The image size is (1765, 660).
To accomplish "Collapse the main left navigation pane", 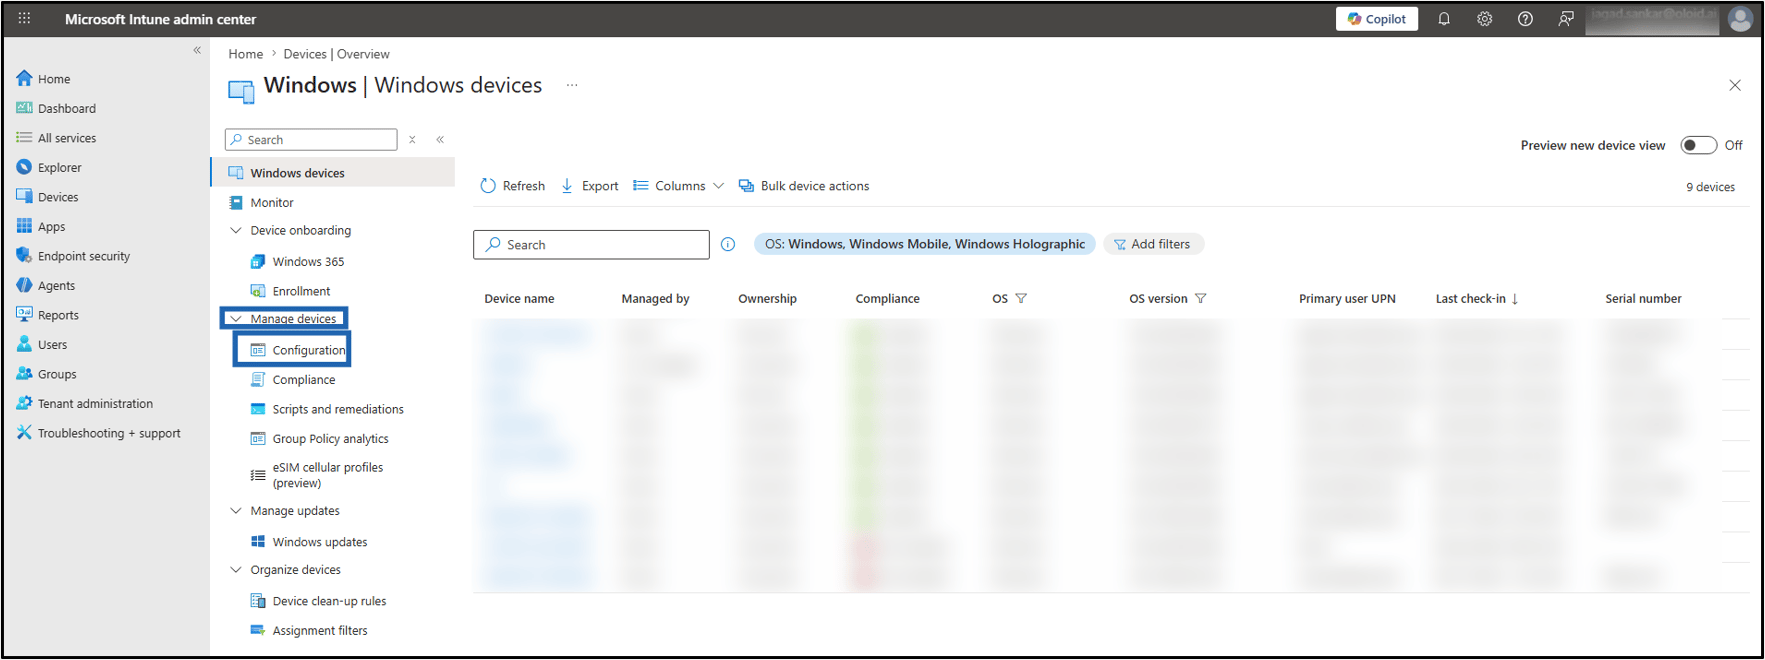I will (197, 50).
